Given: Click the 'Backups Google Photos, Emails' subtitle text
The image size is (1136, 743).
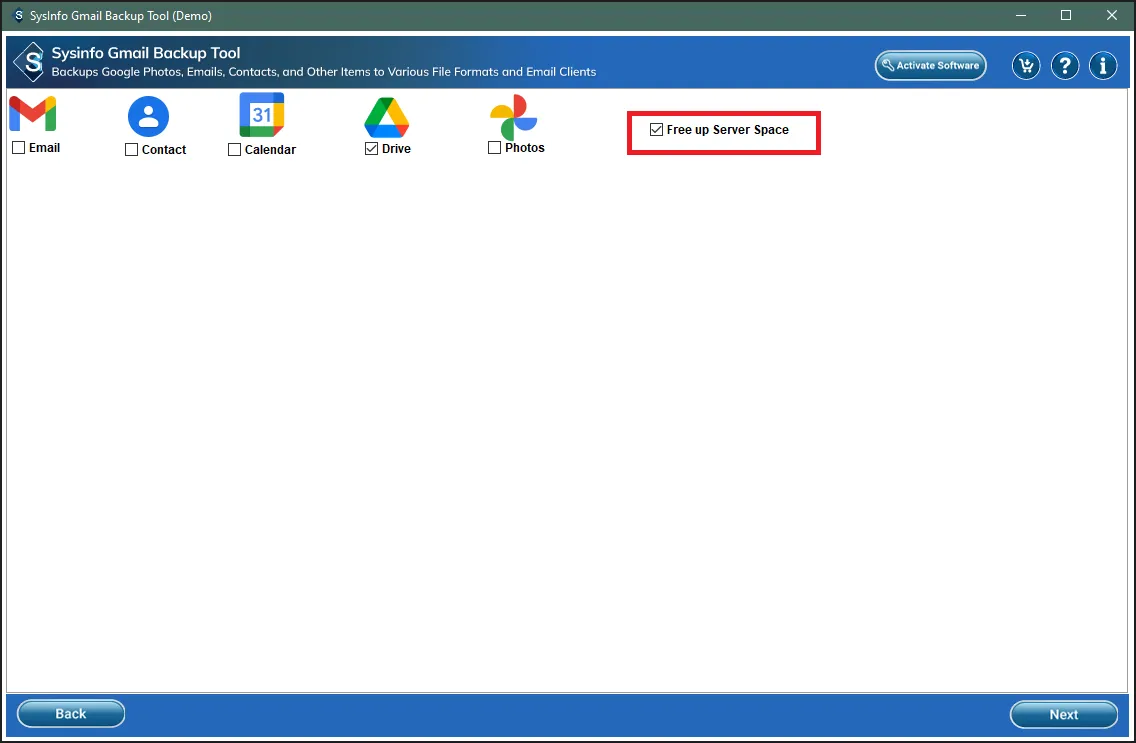Looking at the screenshot, I should tap(324, 72).
